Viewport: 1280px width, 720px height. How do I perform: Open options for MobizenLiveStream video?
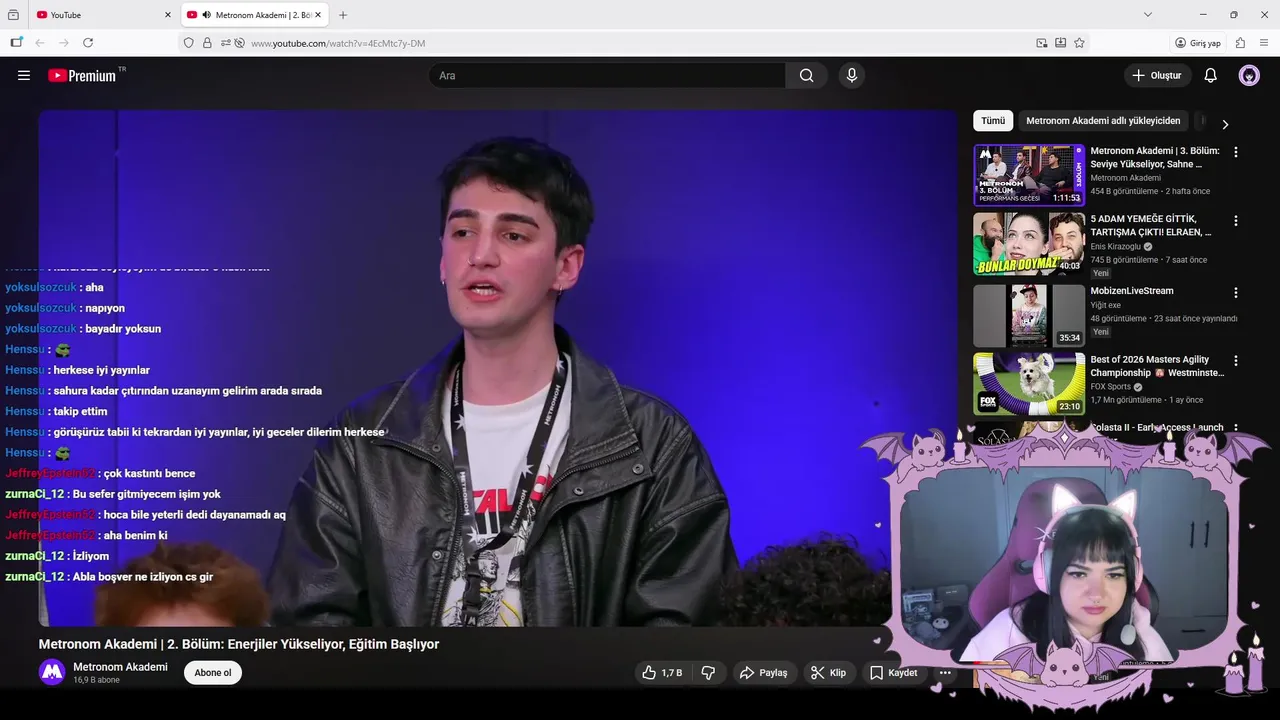(1236, 293)
